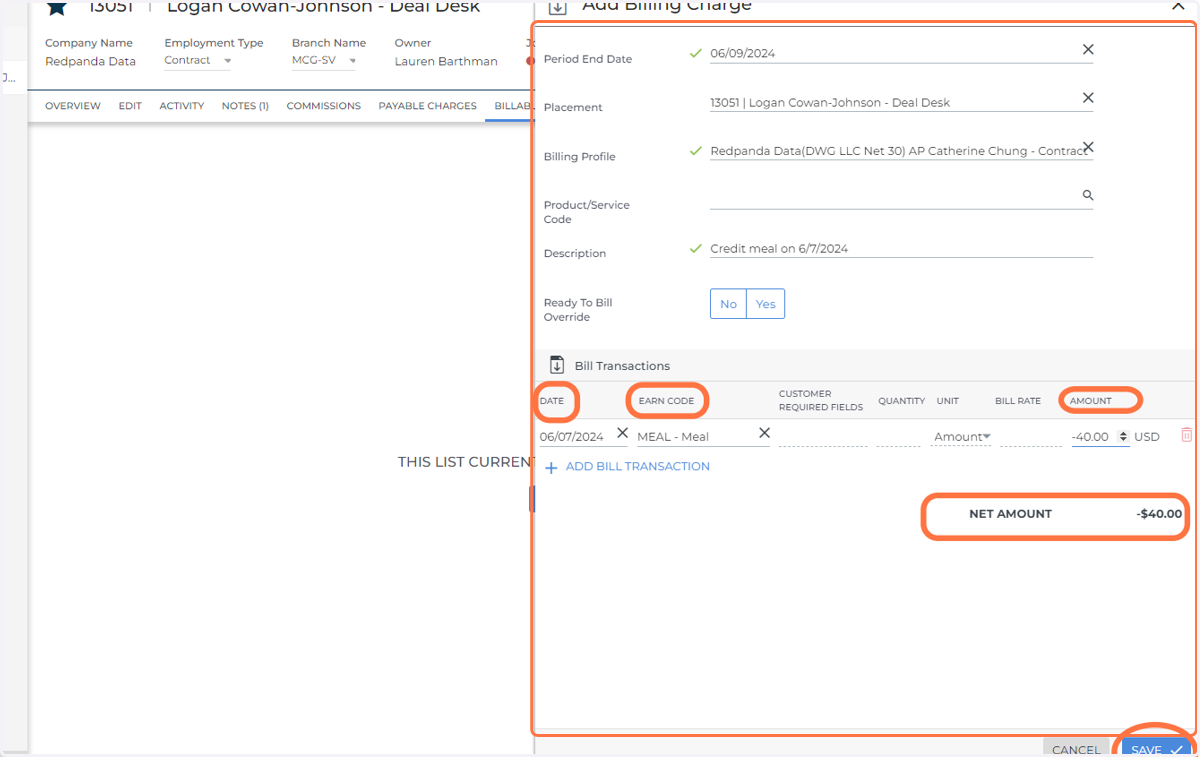This screenshot has width=1200, height=757.
Task: Open the Unit Amount dropdown
Action: pos(961,437)
